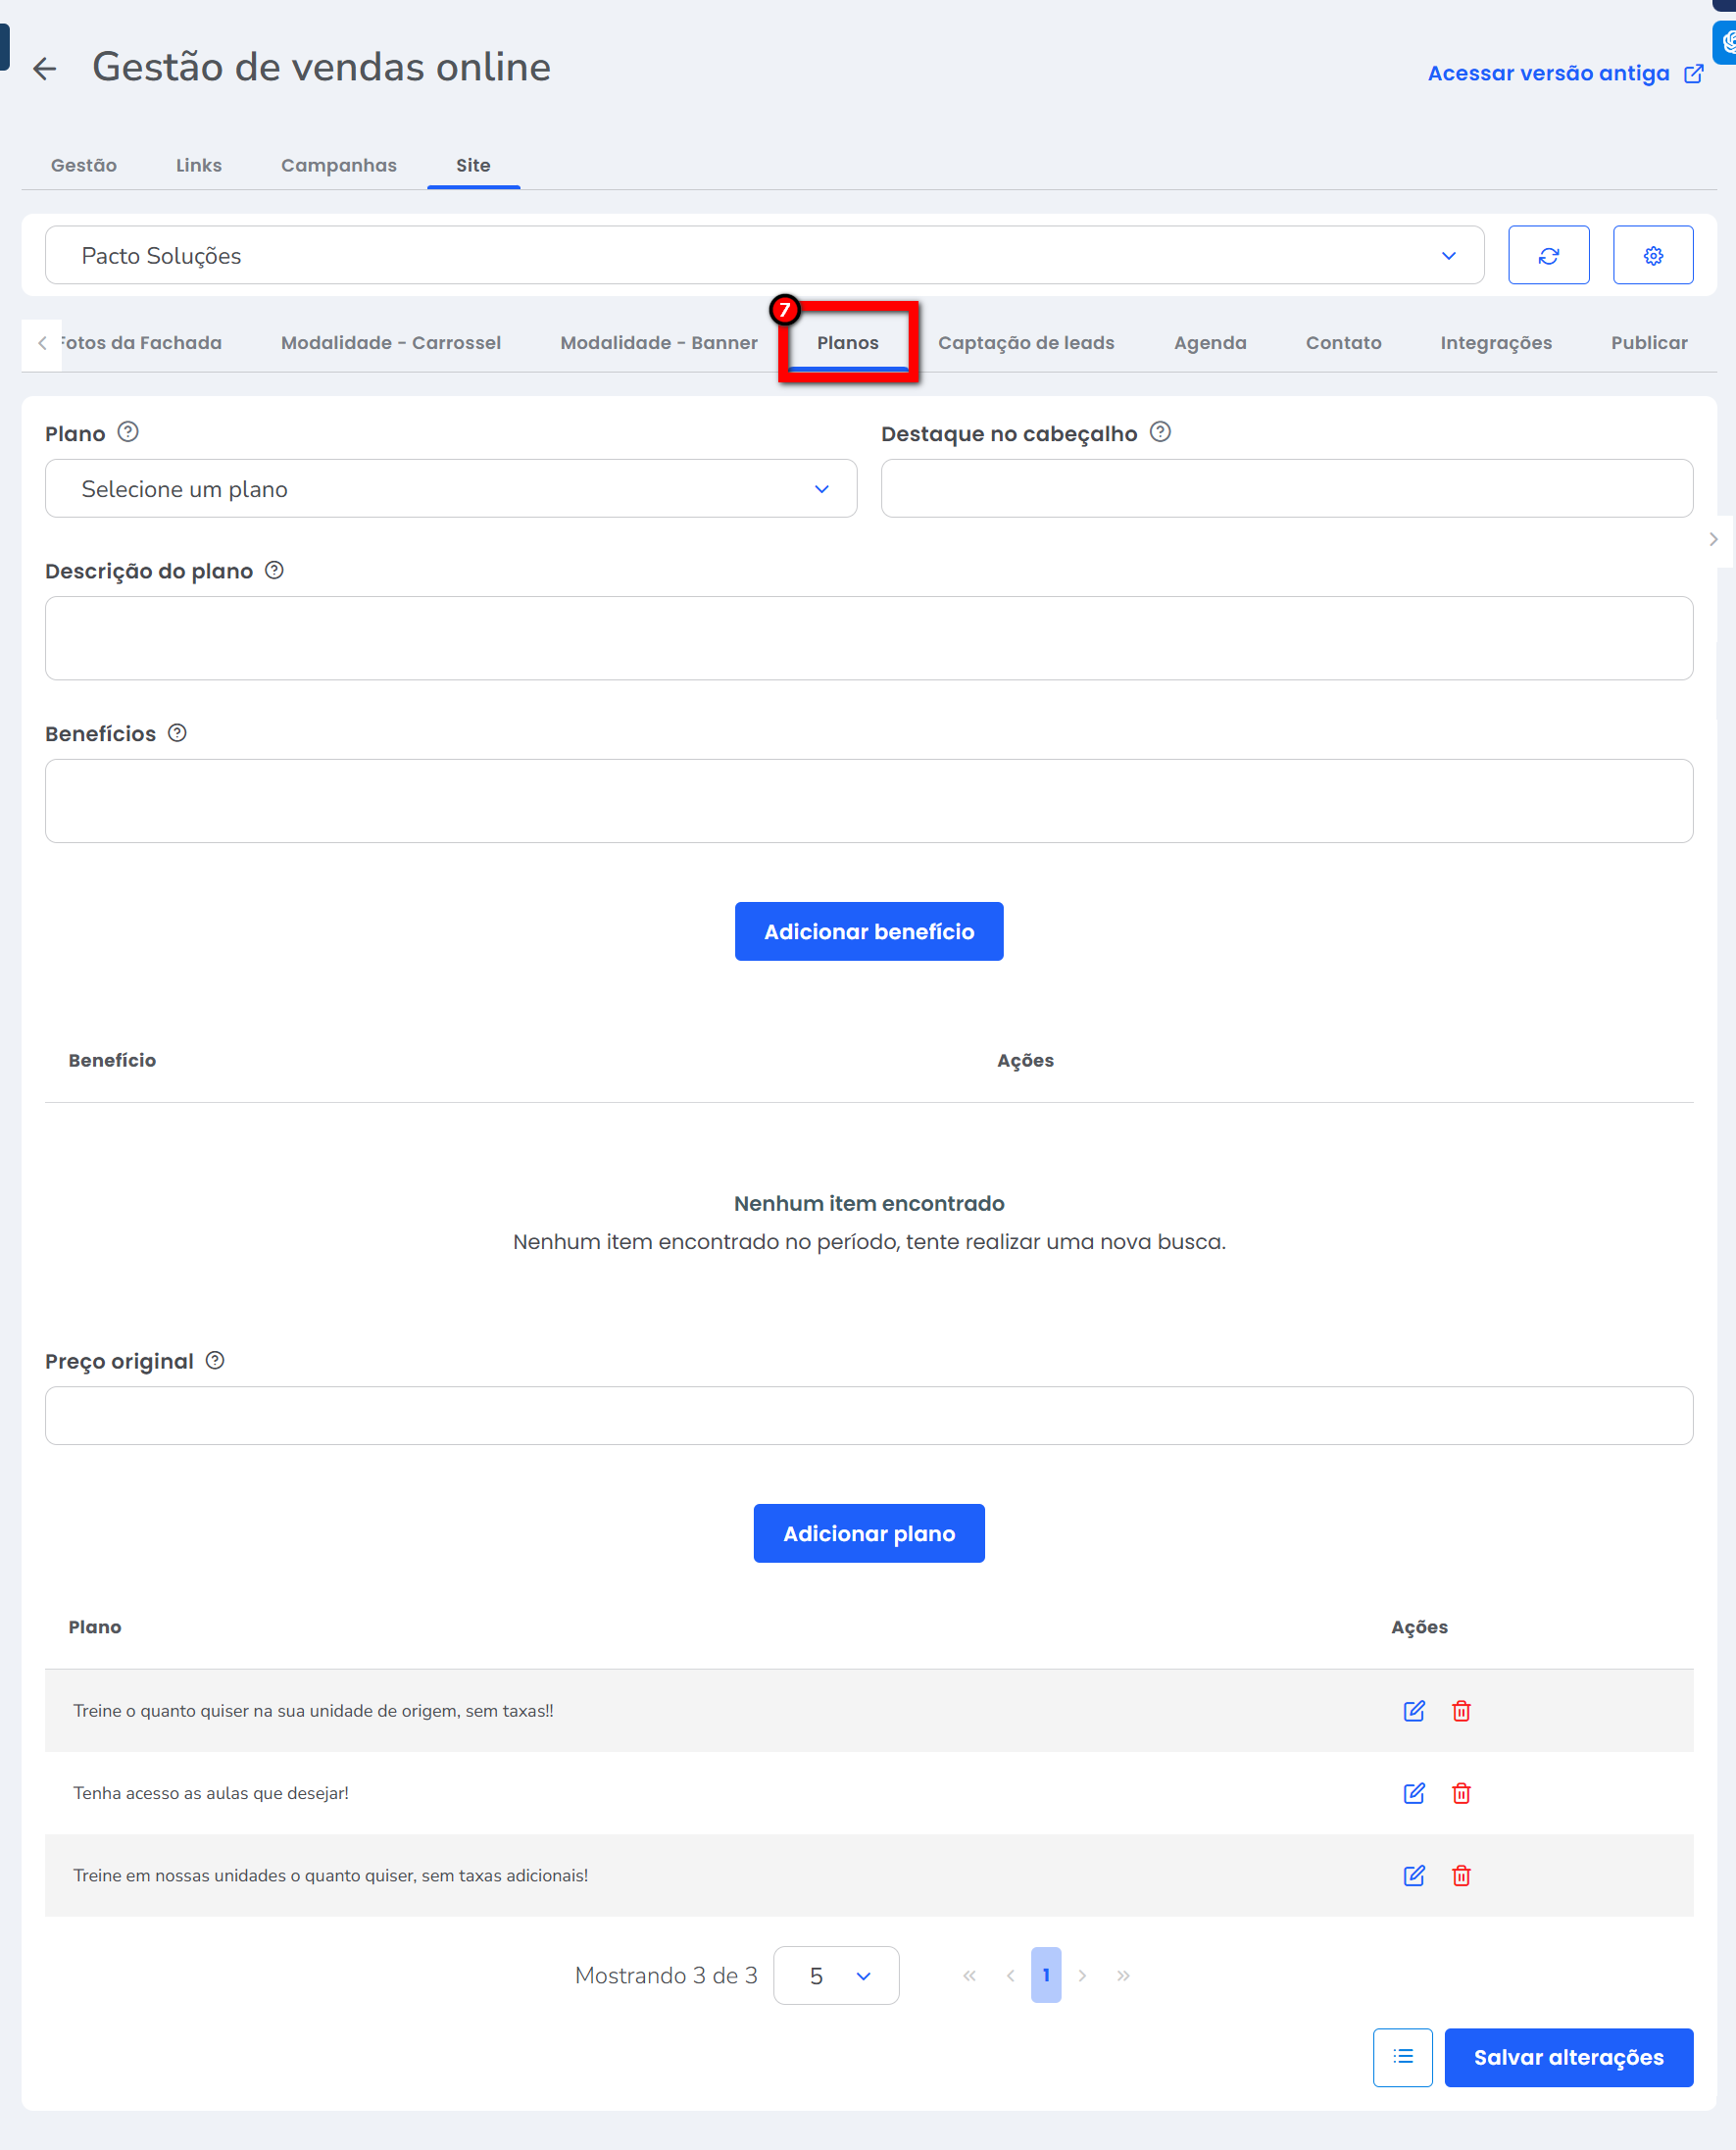
Task: Open the items-per-page dropdown showing 5
Action: pyautogui.click(x=836, y=1975)
